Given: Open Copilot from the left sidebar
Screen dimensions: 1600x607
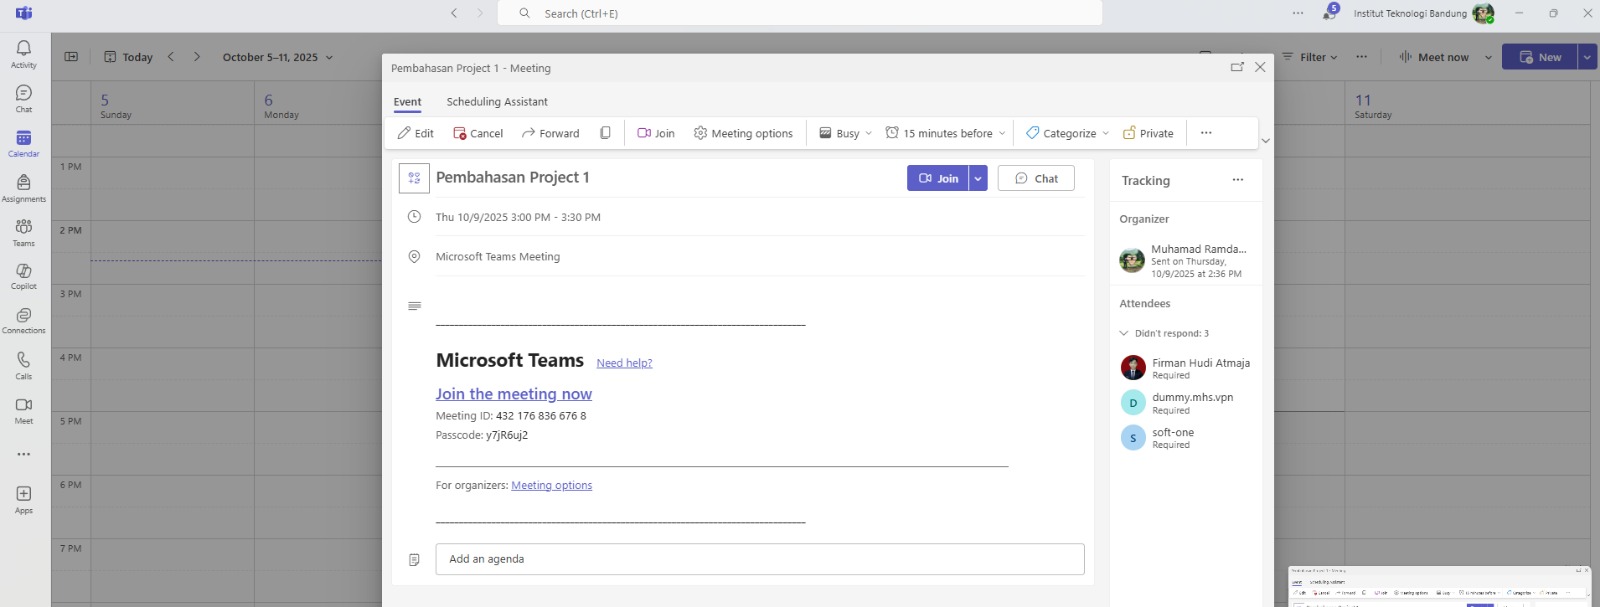Looking at the screenshot, I should 24,276.
